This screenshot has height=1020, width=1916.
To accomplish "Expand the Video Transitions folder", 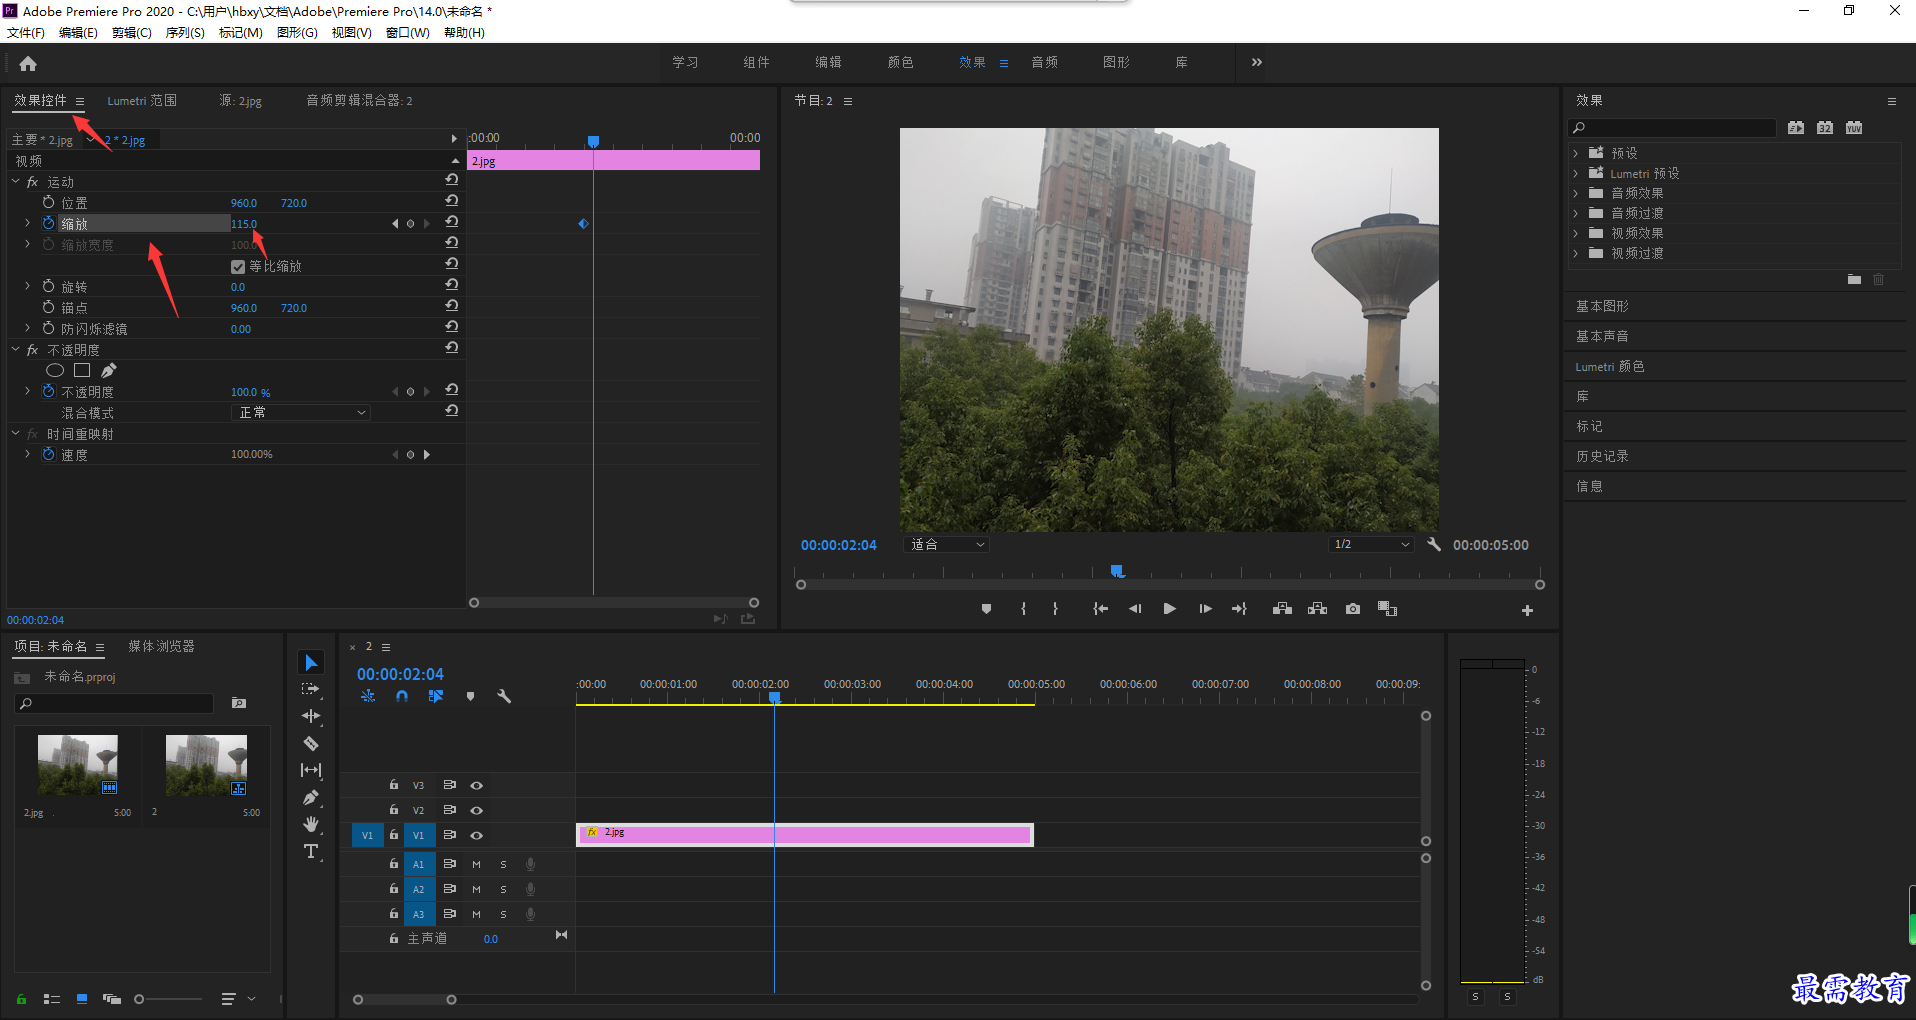I will coord(1575,253).
